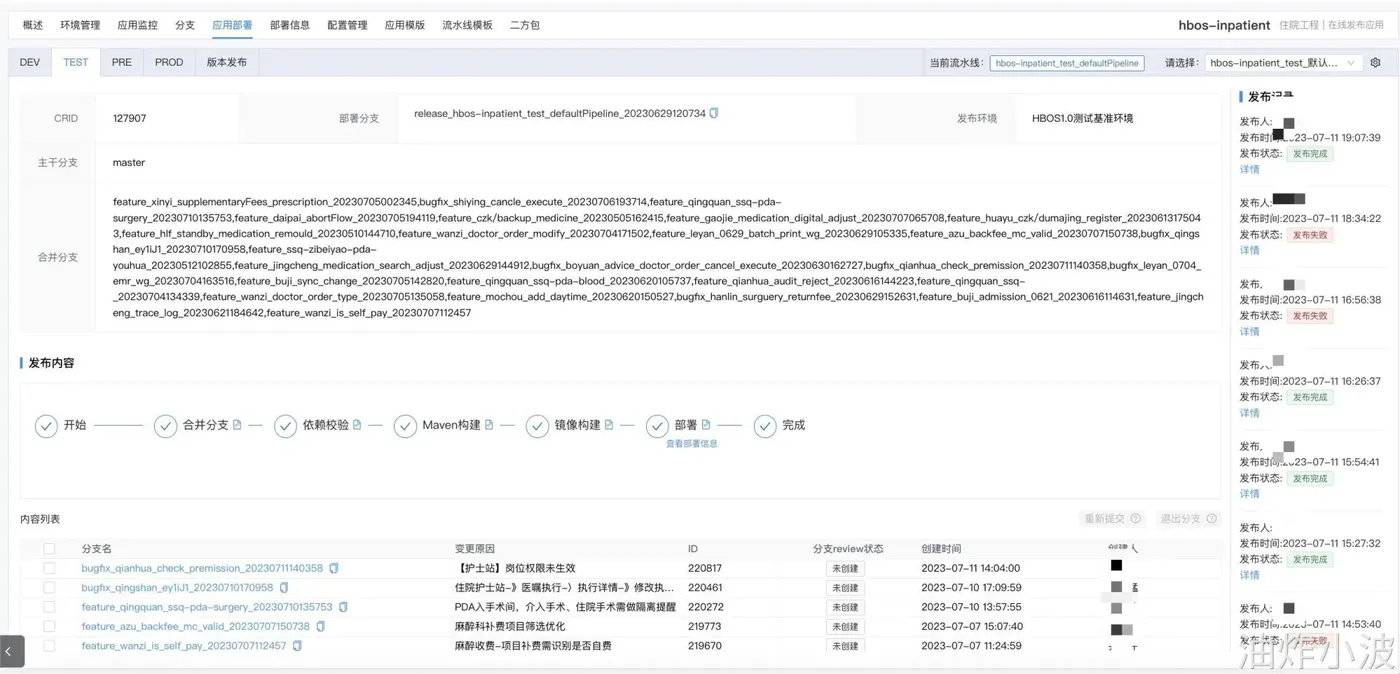Click 查看部署信息 link under deploy step
The image size is (1400, 674).
692,444
